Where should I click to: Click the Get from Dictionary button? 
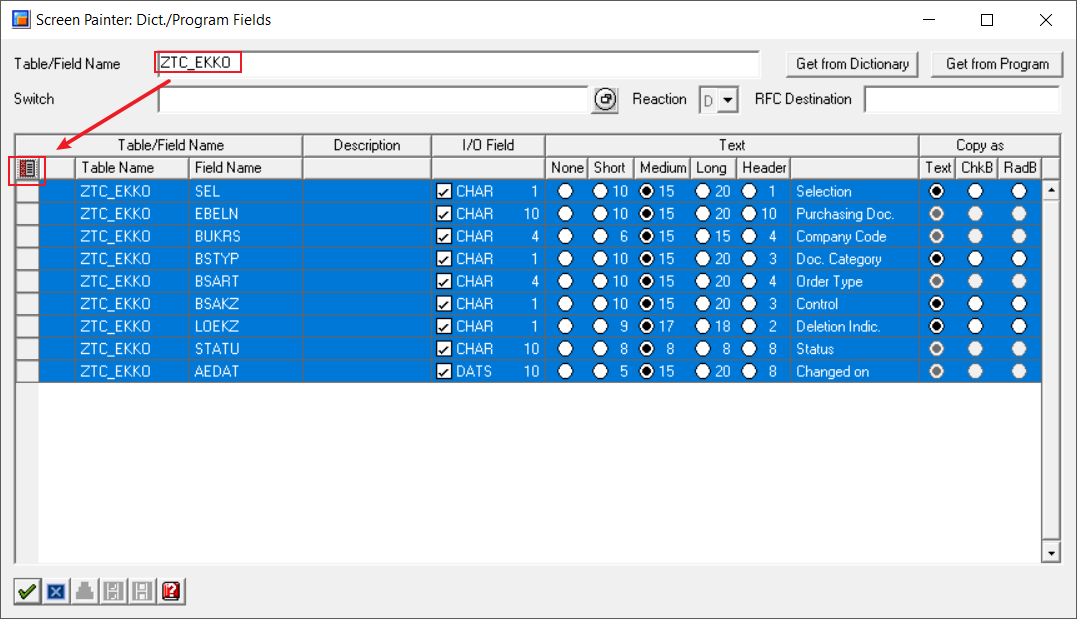[x=852, y=64]
